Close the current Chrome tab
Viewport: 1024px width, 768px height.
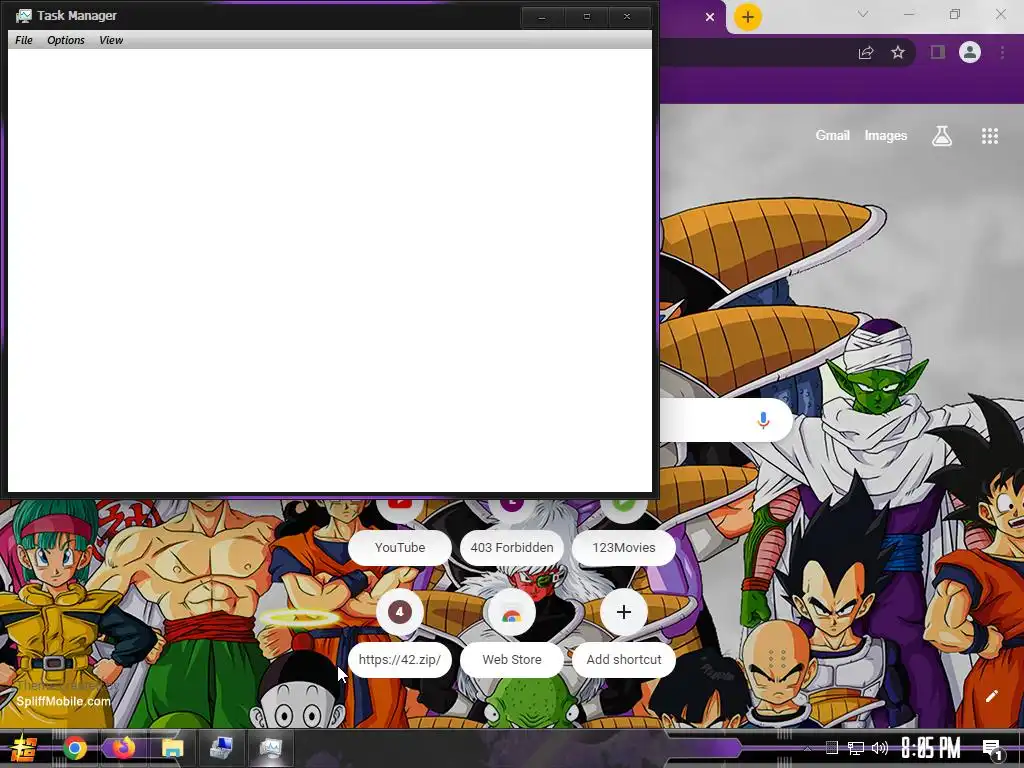pos(710,17)
